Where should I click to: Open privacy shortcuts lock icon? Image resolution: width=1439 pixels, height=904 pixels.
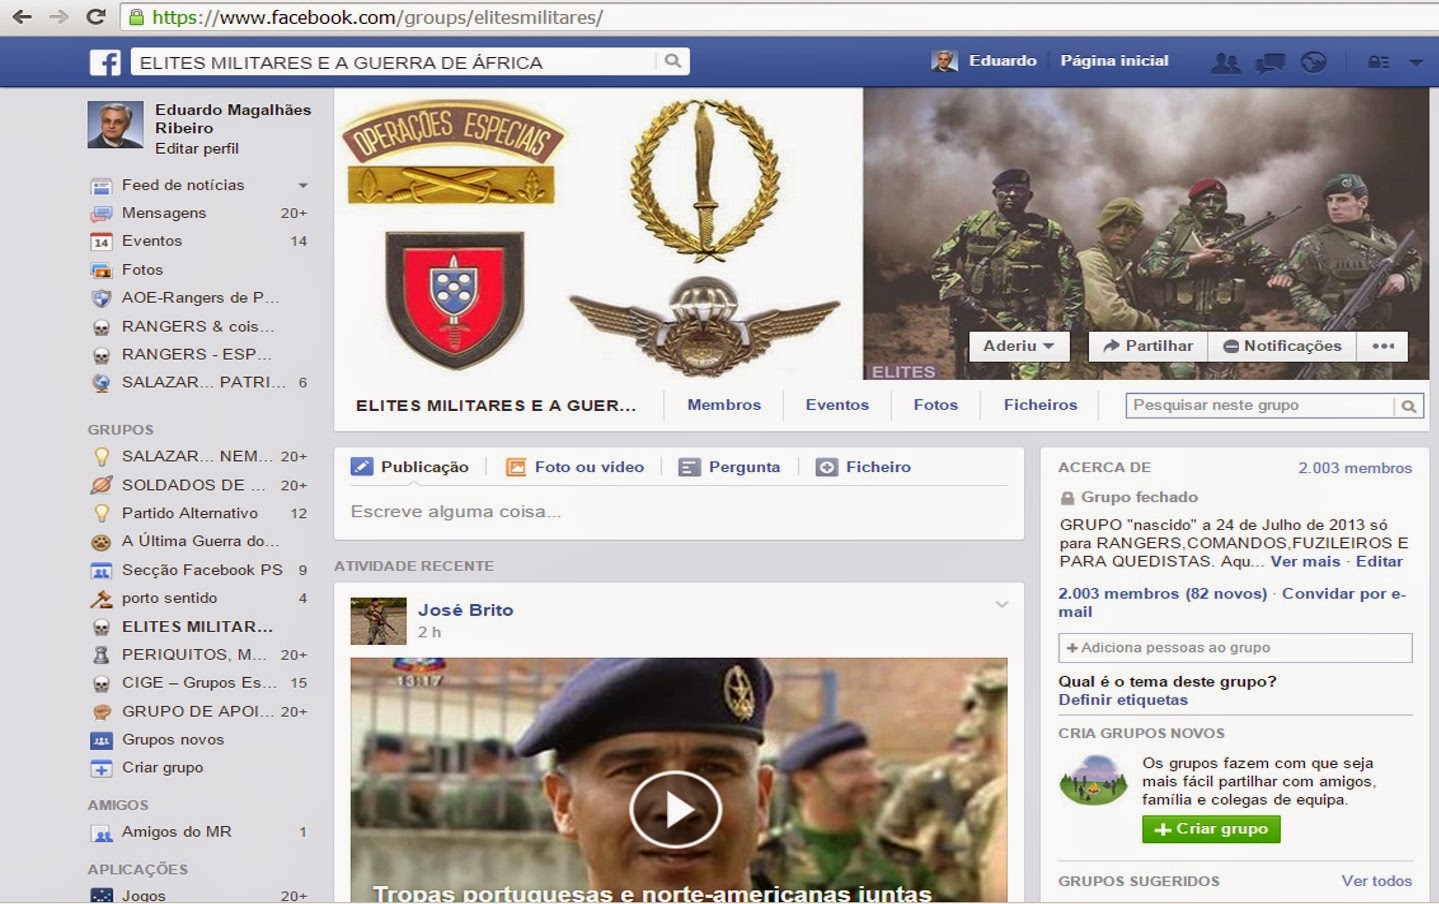tap(1378, 62)
